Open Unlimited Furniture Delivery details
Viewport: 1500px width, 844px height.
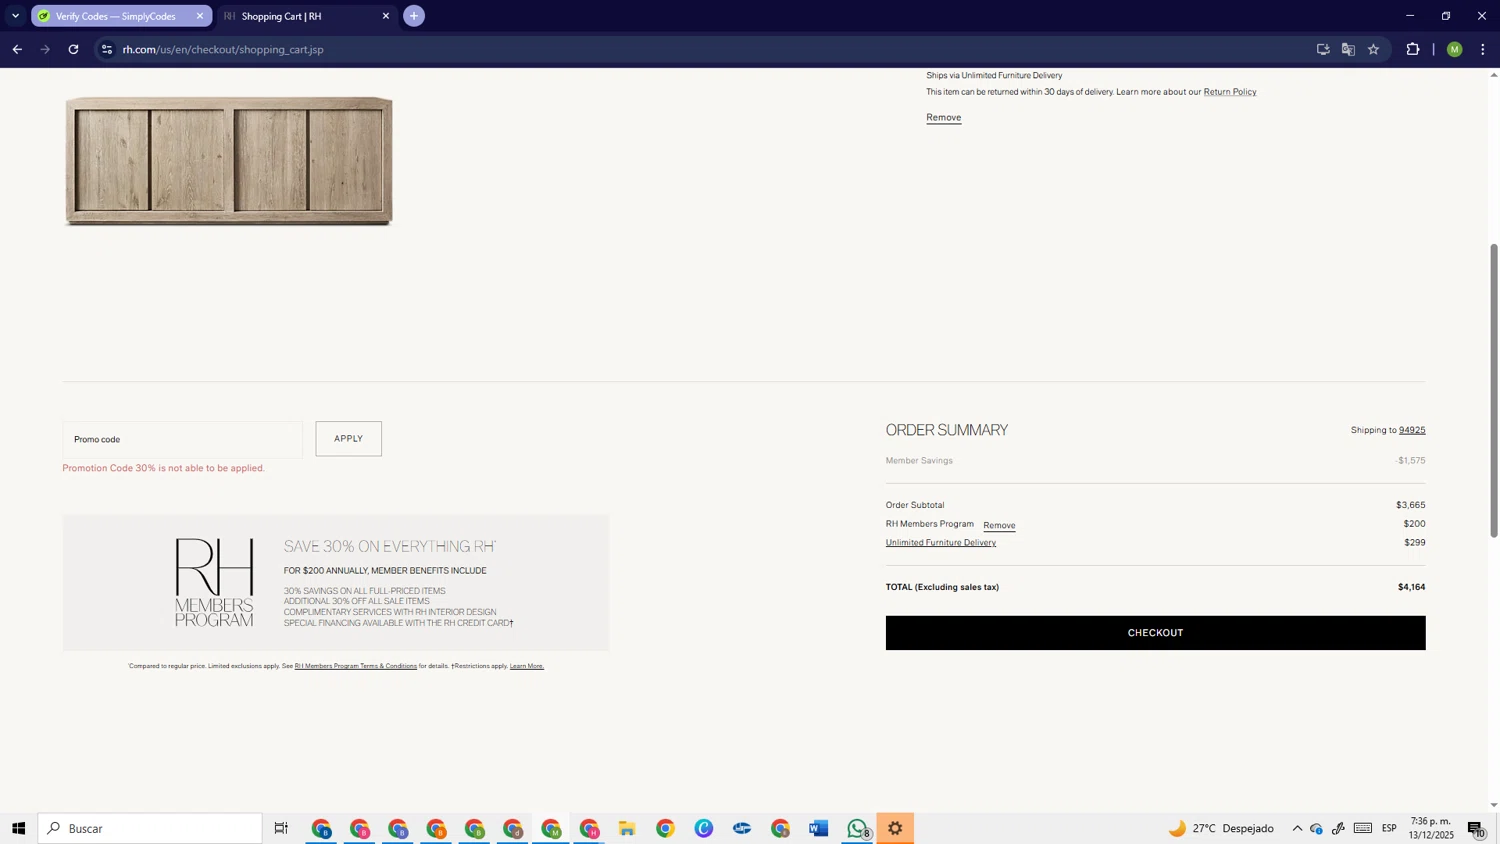(941, 543)
